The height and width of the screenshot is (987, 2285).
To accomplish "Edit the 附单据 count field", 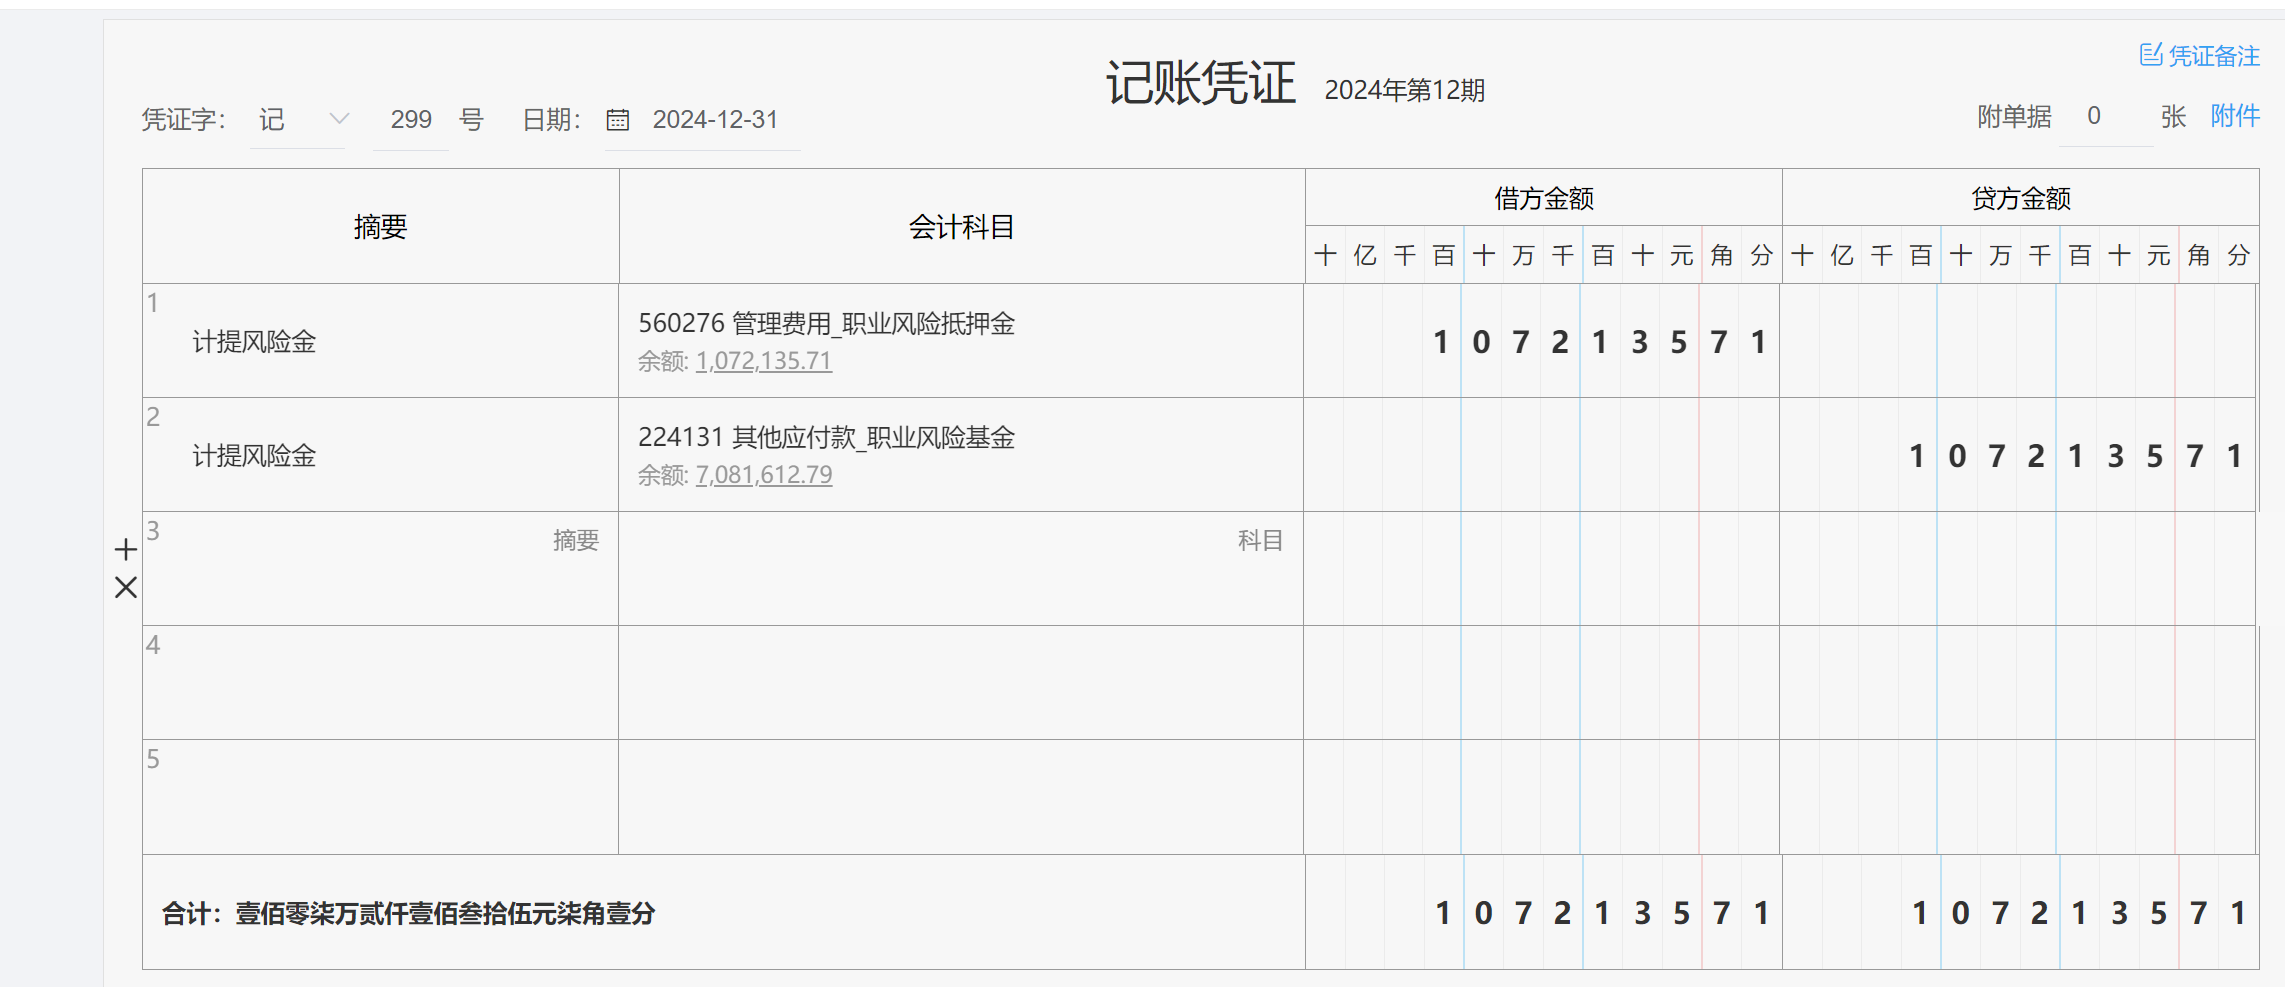I will (x=2104, y=117).
